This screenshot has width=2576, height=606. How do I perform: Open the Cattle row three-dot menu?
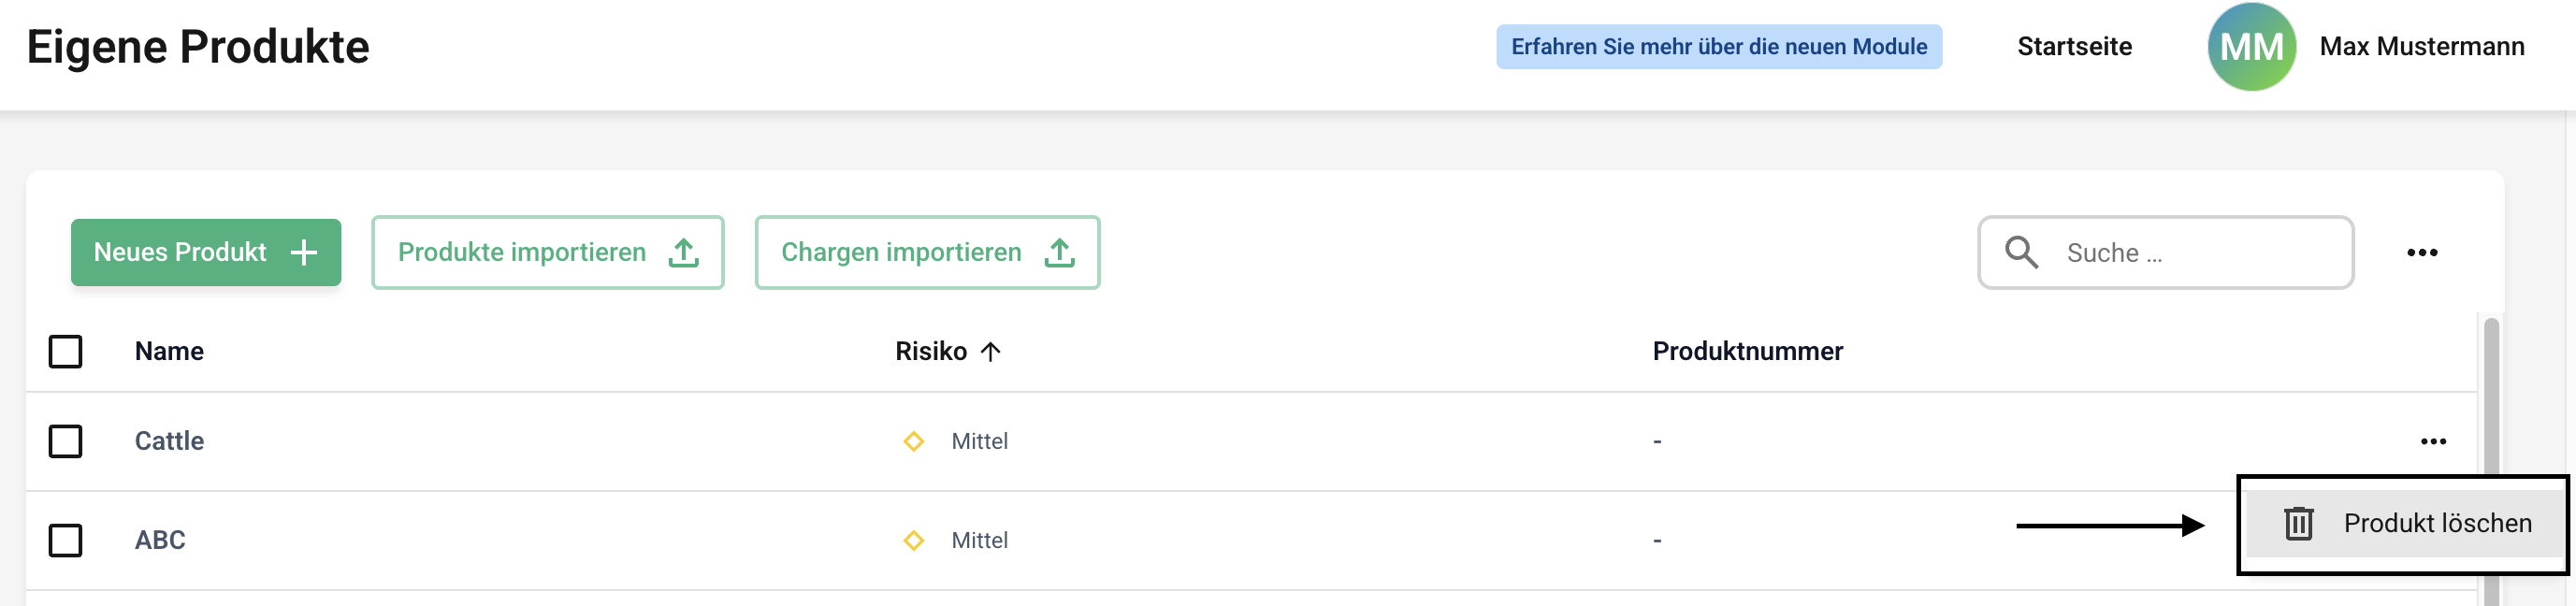(2433, 441)
